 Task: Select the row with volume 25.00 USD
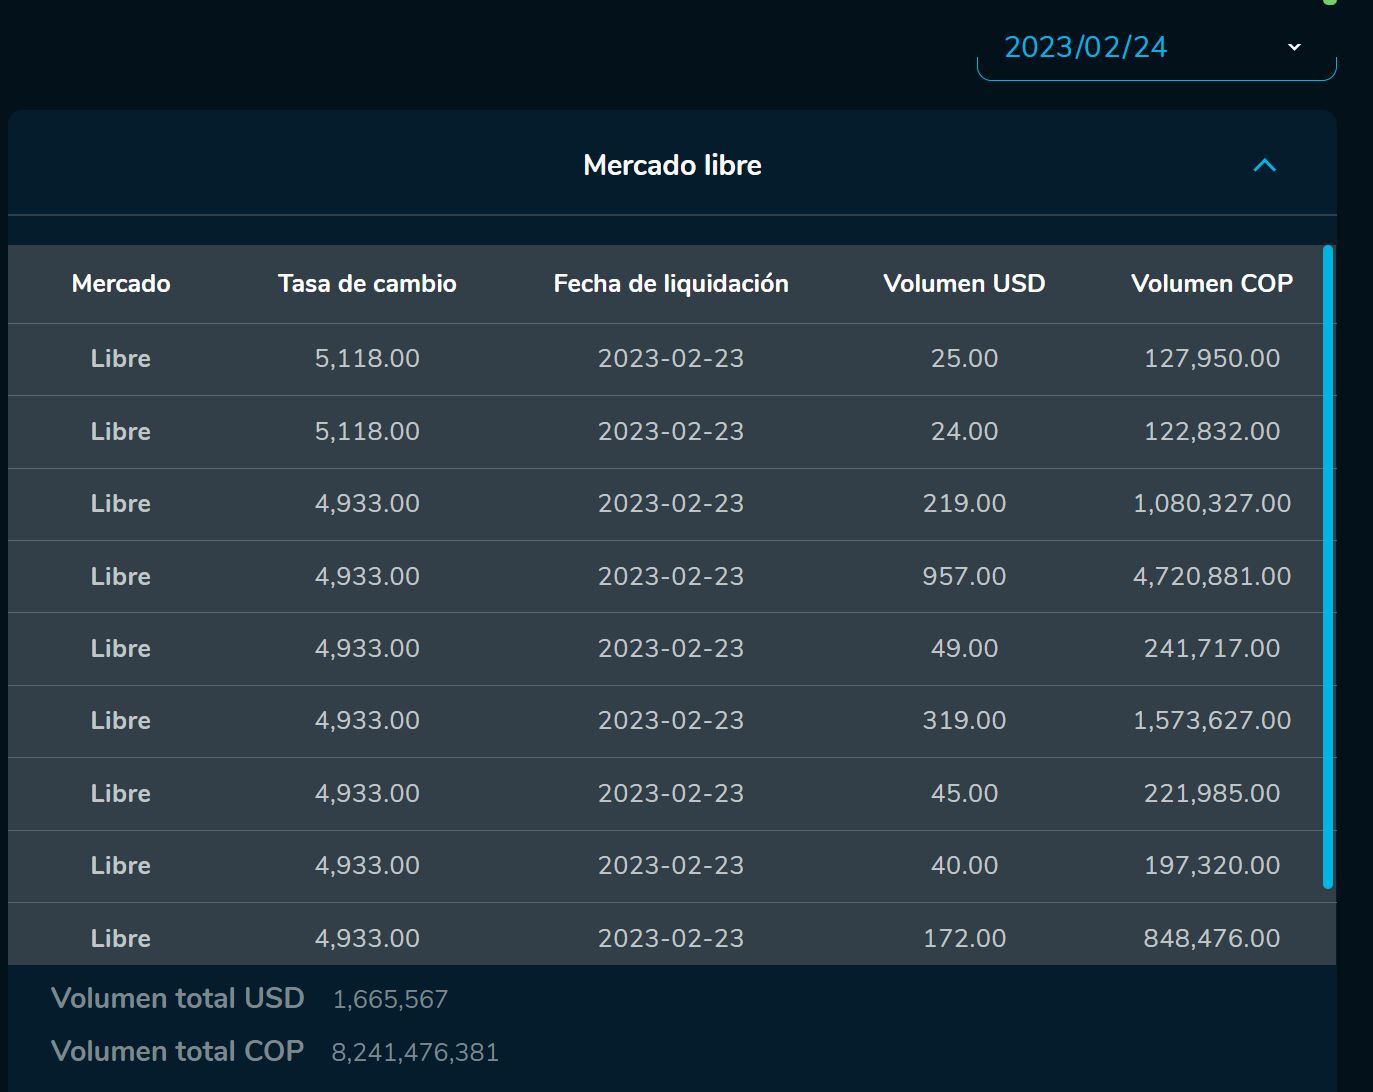click(x=964, y=359)
